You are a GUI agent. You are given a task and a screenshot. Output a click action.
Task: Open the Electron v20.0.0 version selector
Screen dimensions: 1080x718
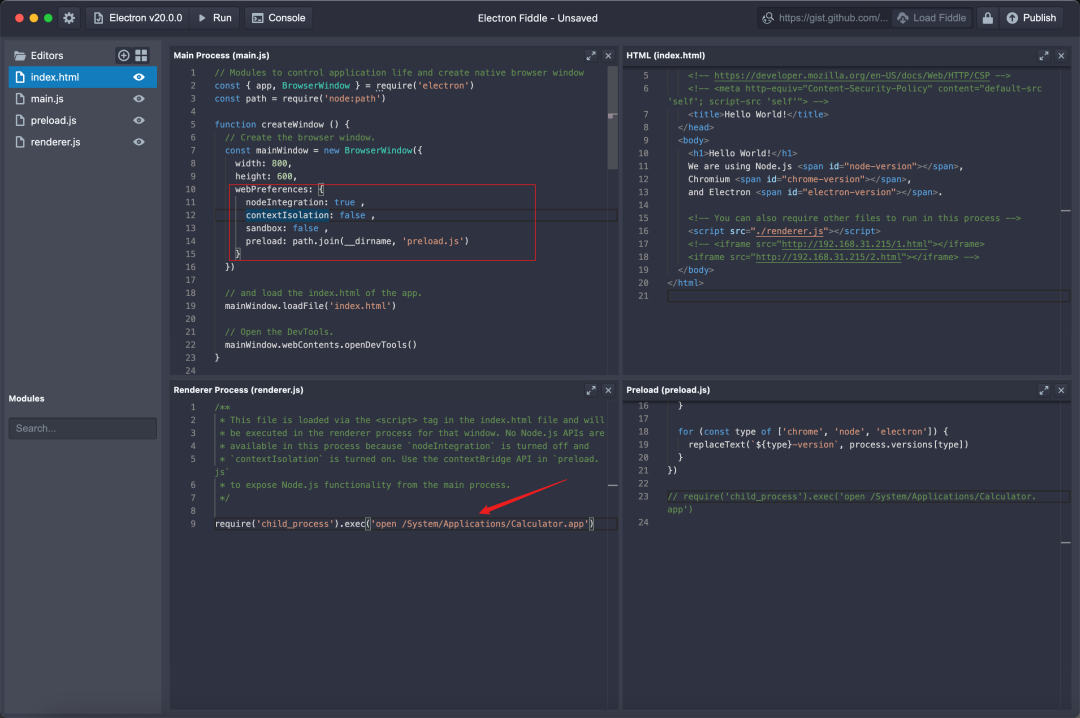pyautogui.click(x=138, y=18)
